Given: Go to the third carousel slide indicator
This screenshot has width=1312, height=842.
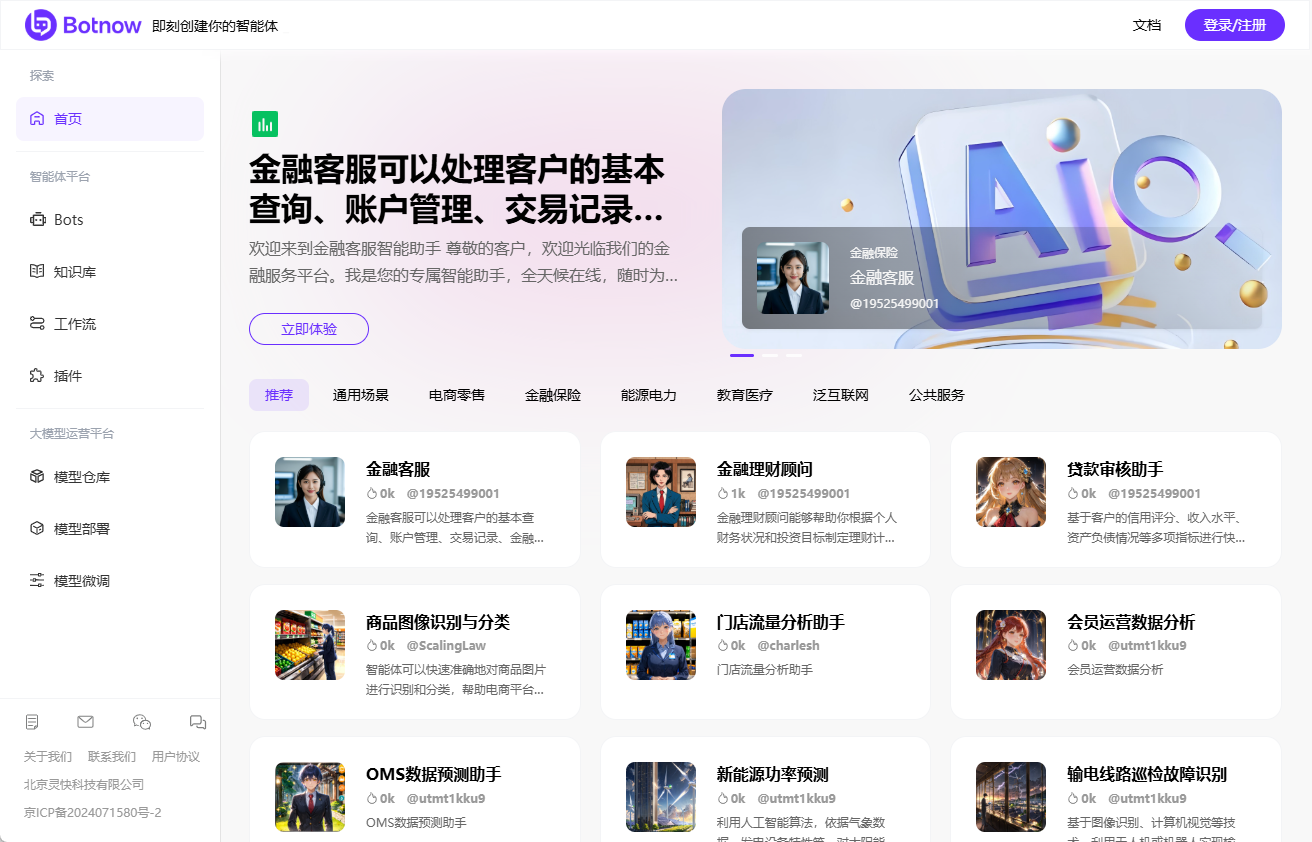Looking at the screenshot, I should coord(794,355).
